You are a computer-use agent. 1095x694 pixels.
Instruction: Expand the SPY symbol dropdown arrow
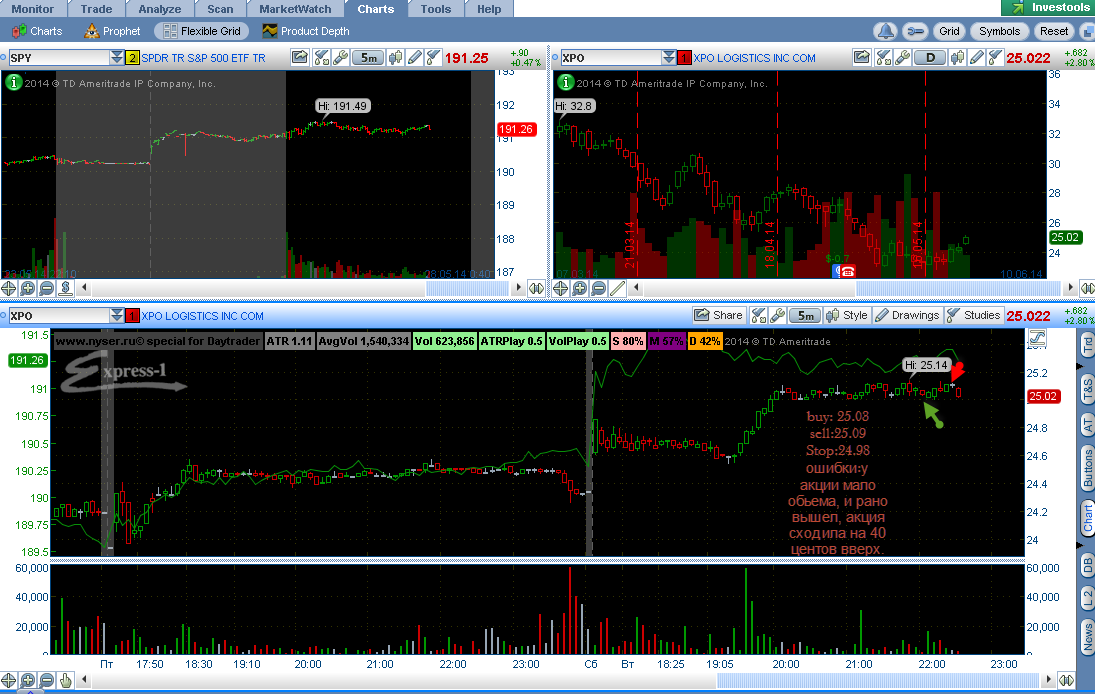click(116, 57)
